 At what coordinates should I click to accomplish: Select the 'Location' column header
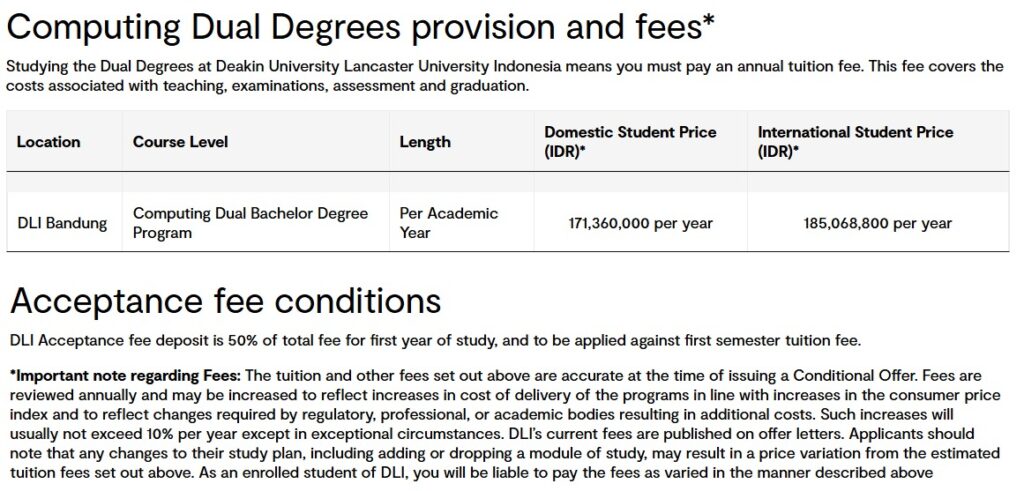pos(48,142)
